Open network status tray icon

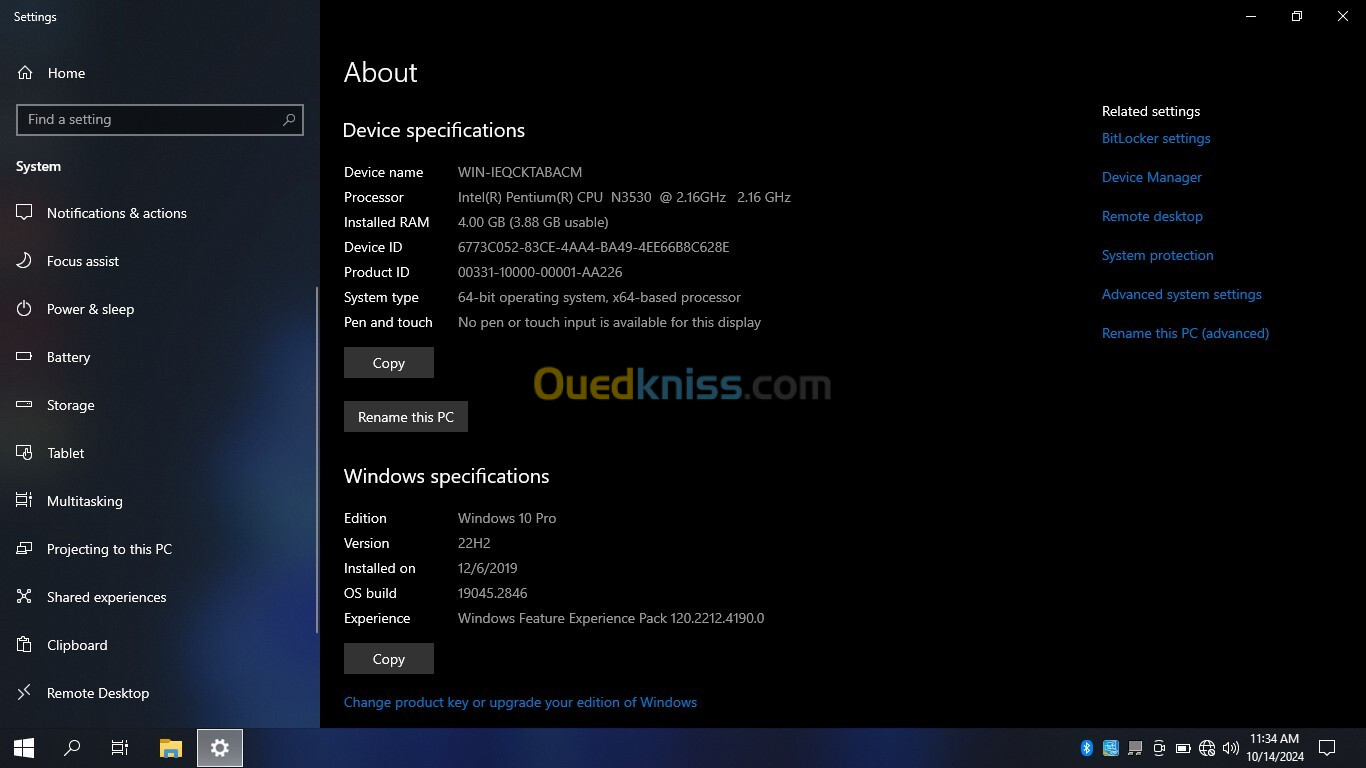[1207, 748]
